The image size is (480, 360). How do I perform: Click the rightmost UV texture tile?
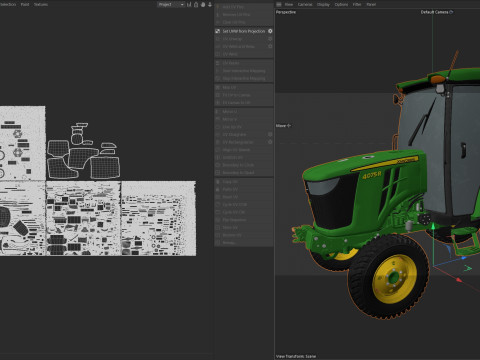point(159,219)
